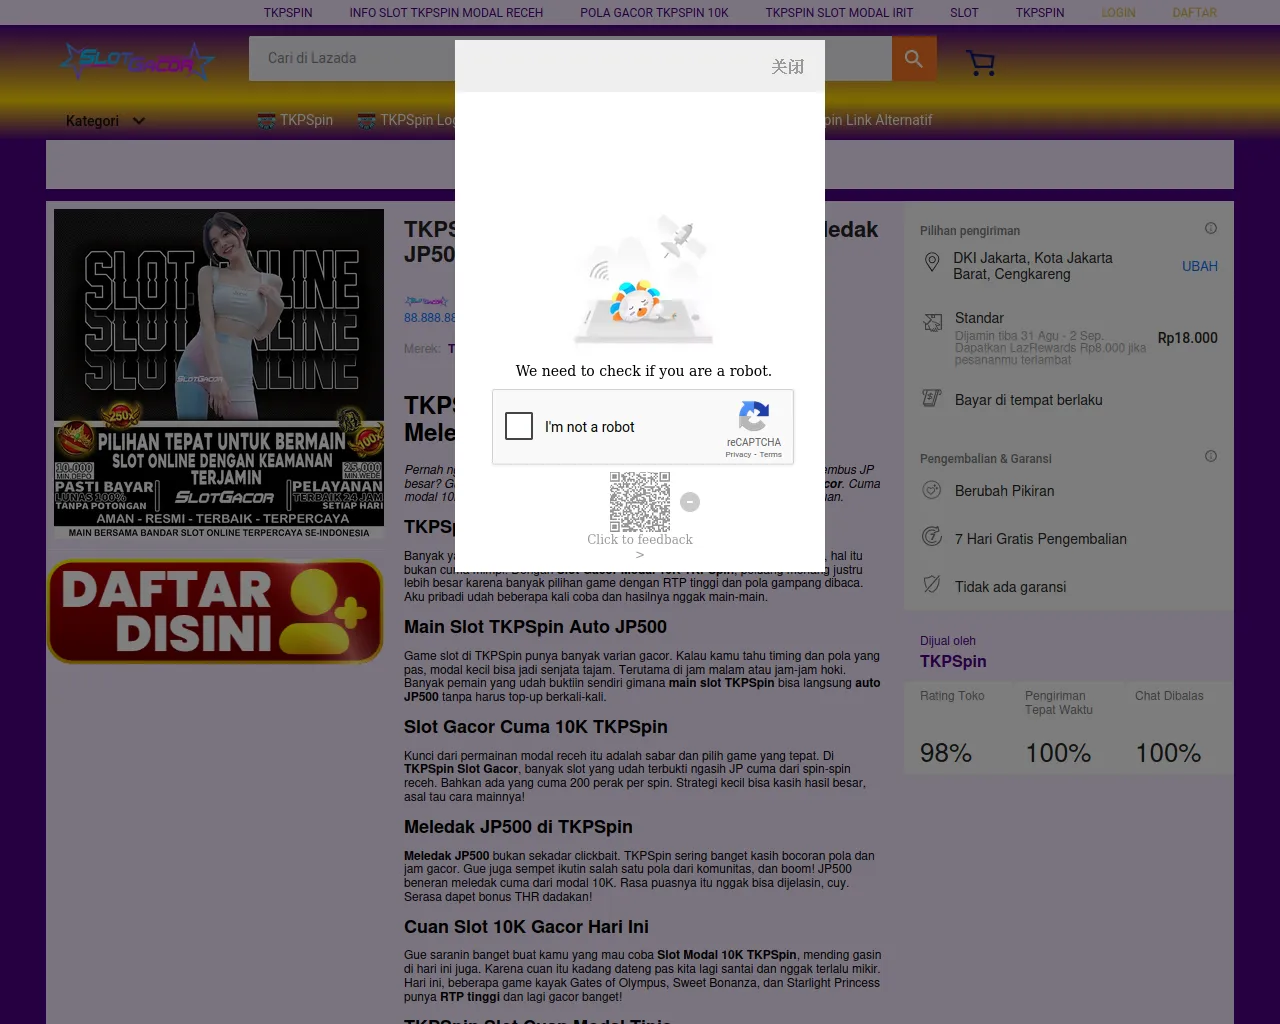Image resolution: width=1280 pixels, height=1024 pixels.
Task: Click the 98% Rating Toko value
Action: [946, 753]
